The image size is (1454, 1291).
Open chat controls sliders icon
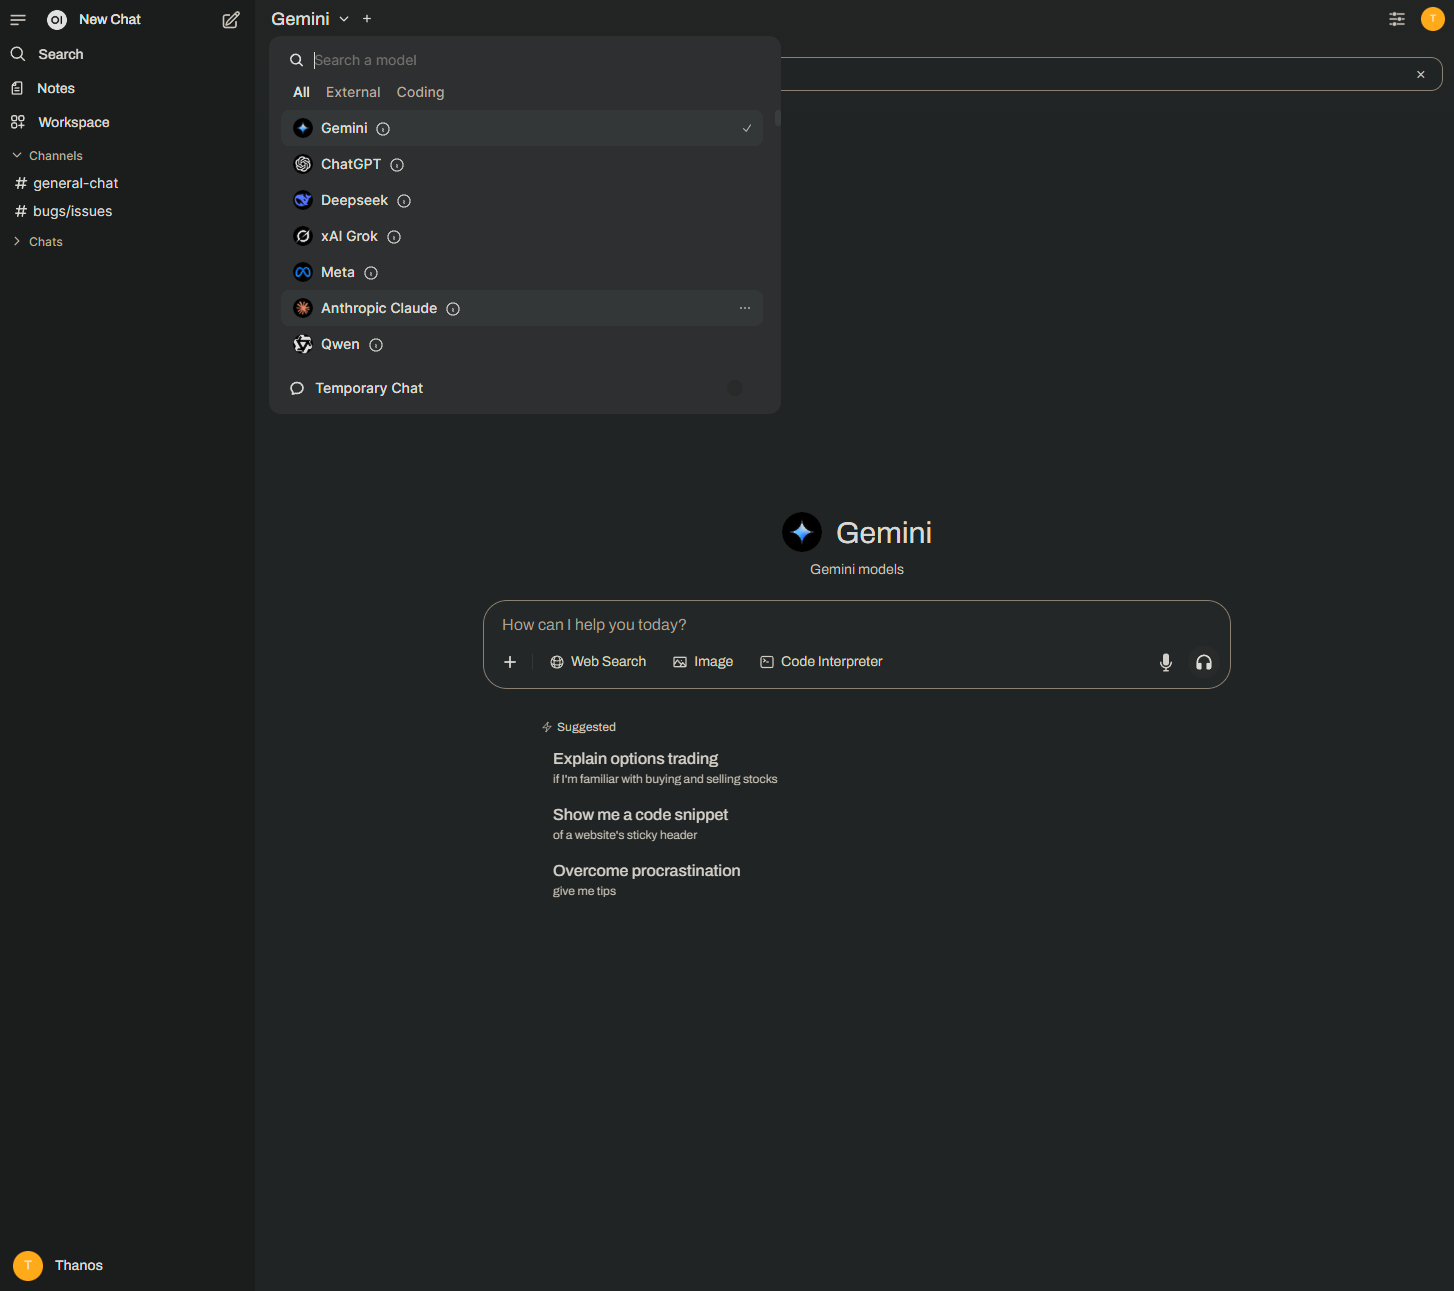[x=1397, y=19]
